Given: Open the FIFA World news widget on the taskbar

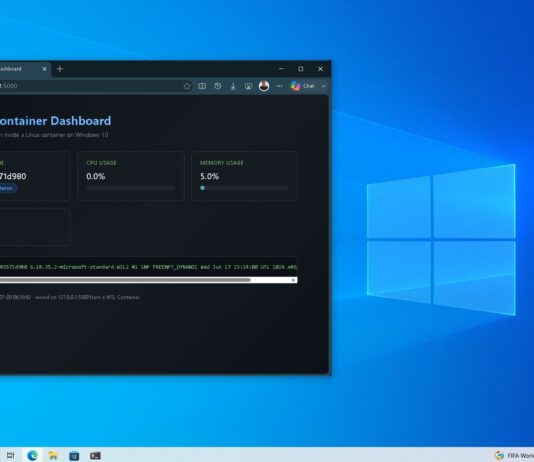Looking at the screenshot, I should tap(514, 455).
